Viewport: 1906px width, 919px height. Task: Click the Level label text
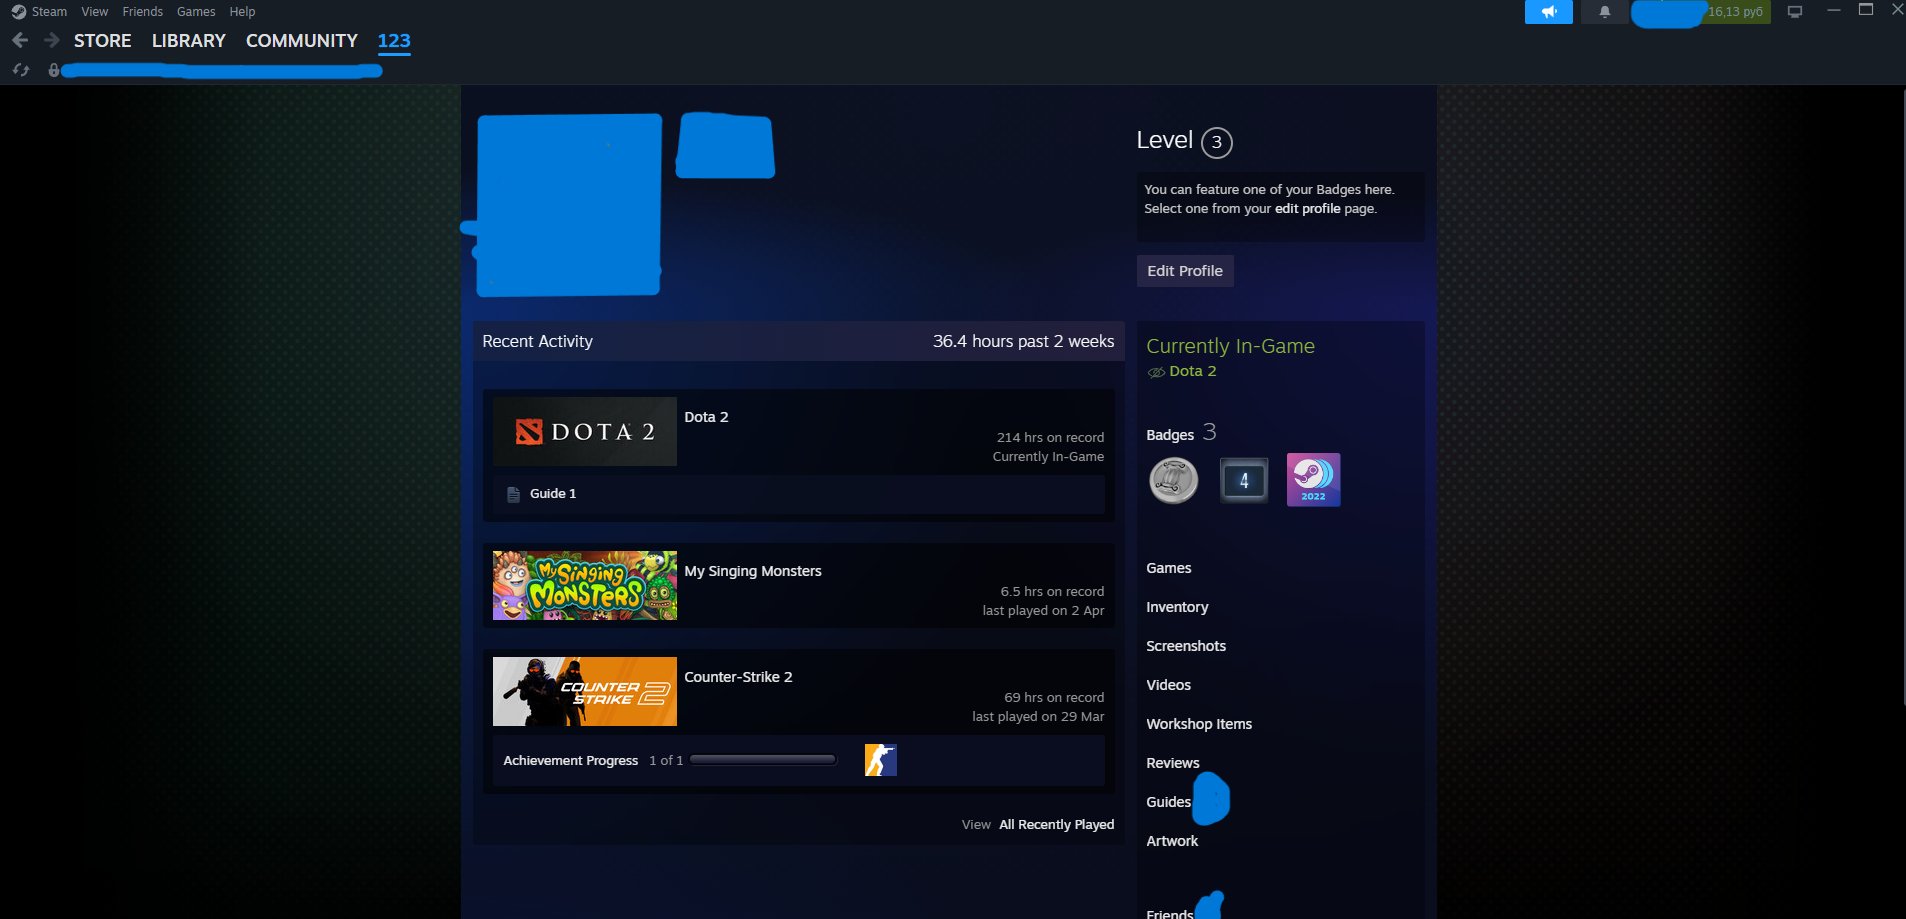pos(1164,140)
